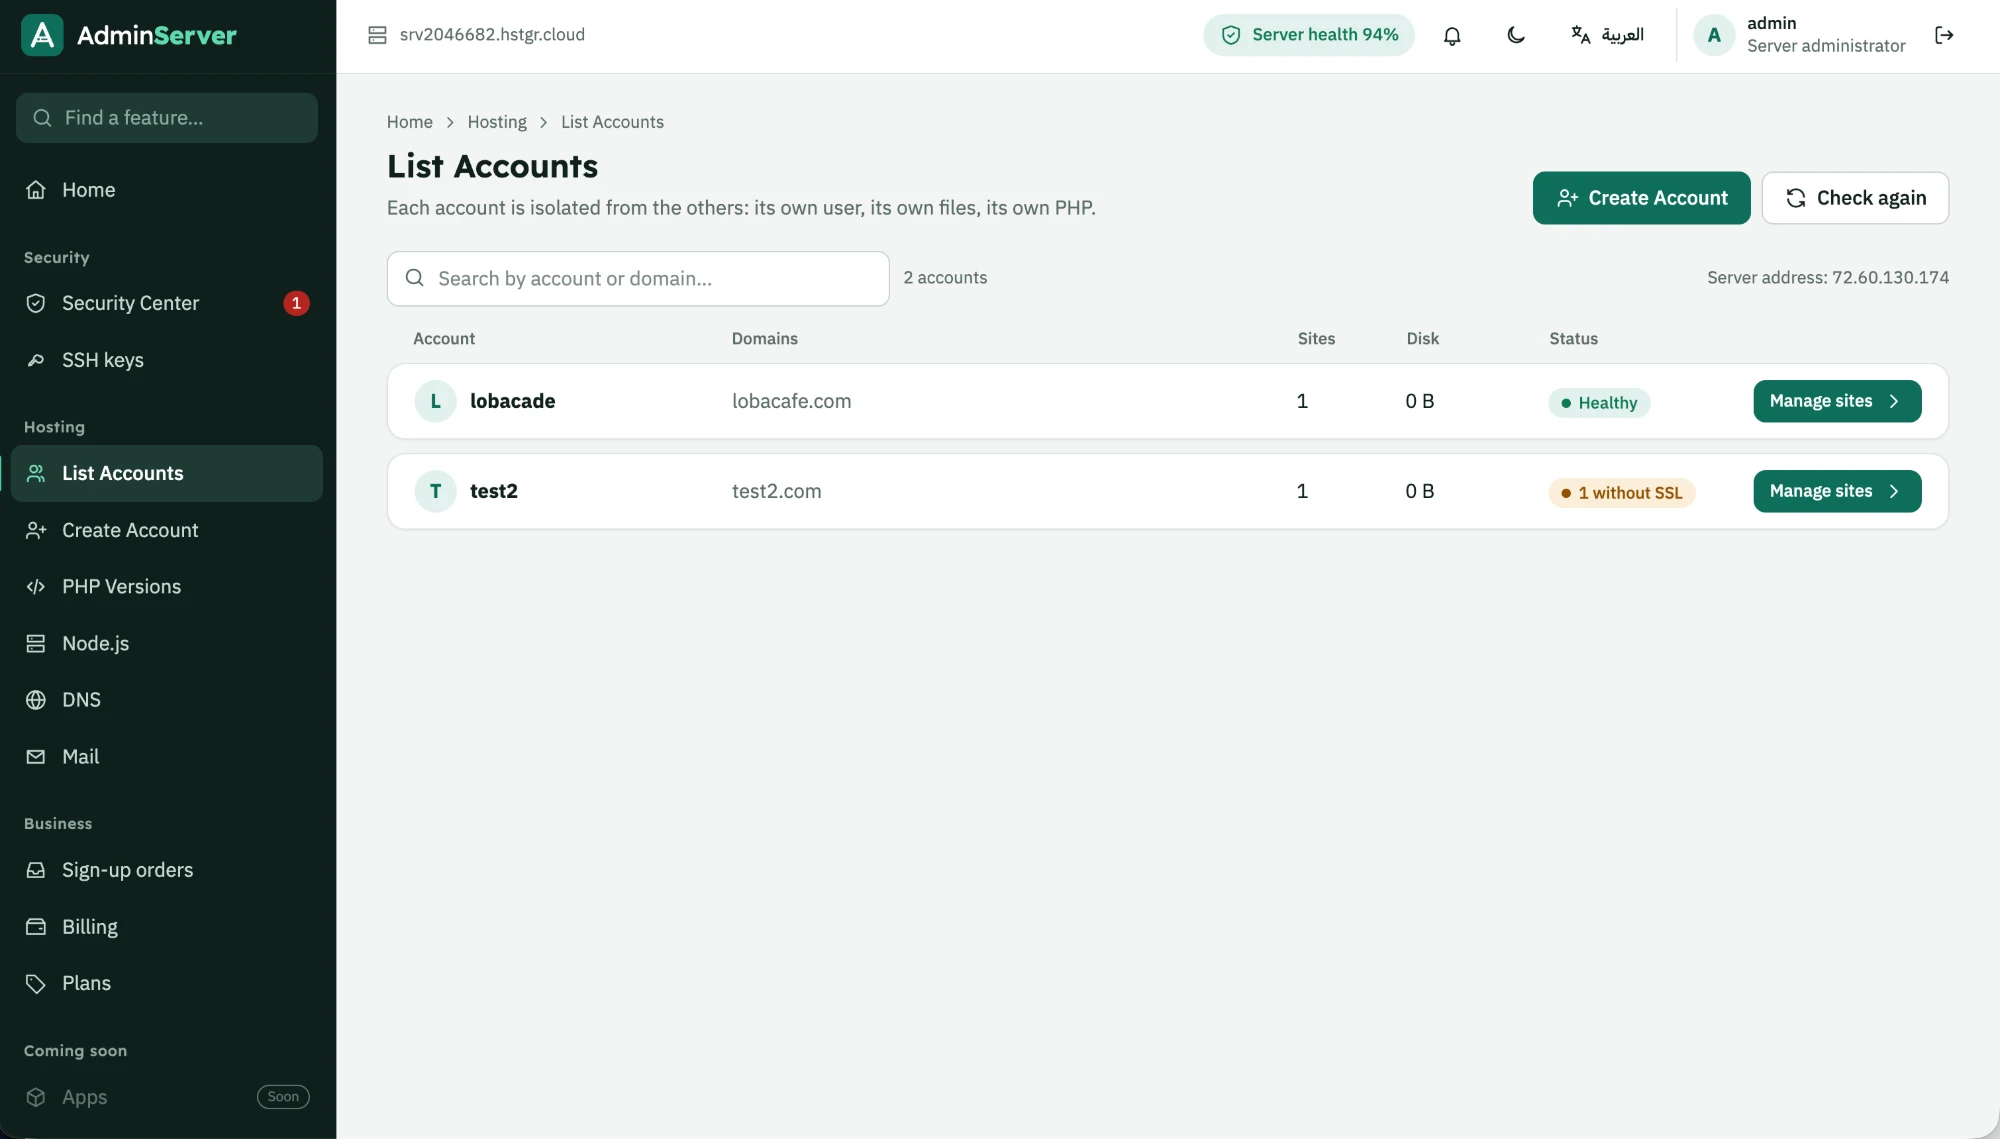Click List Accounts breadcrumb
Screen dimensions: 2000x1139
click(612, 122)
